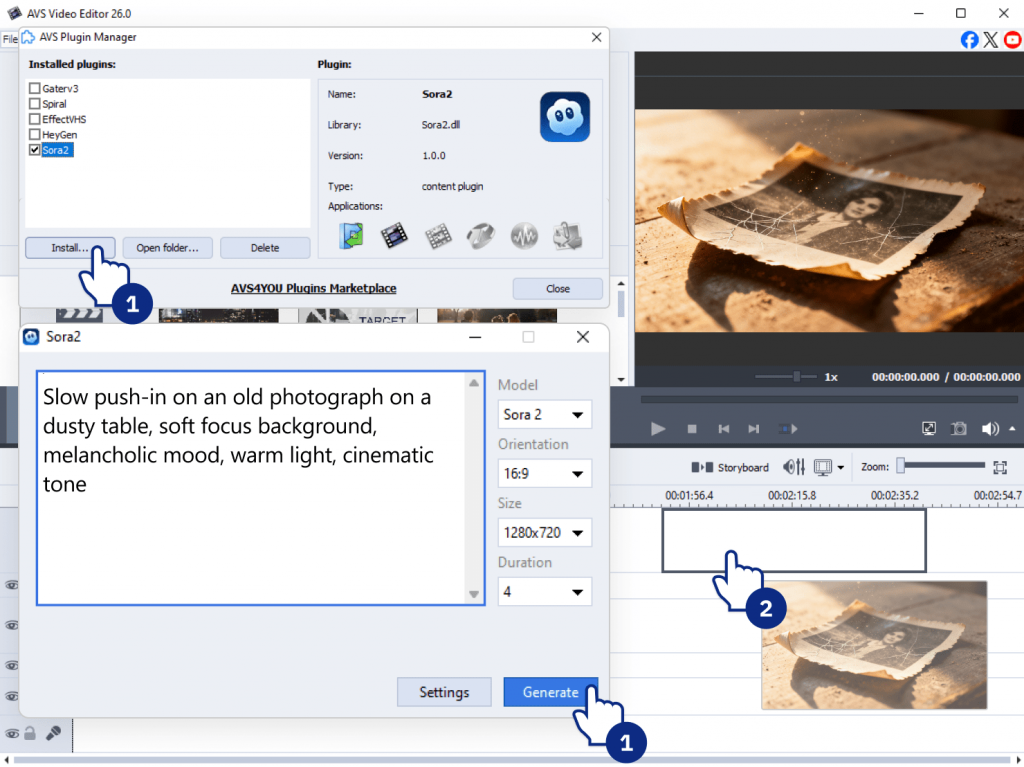Switch to Storyboard view
1024x767 pixels.
click(x=731, y=467)
